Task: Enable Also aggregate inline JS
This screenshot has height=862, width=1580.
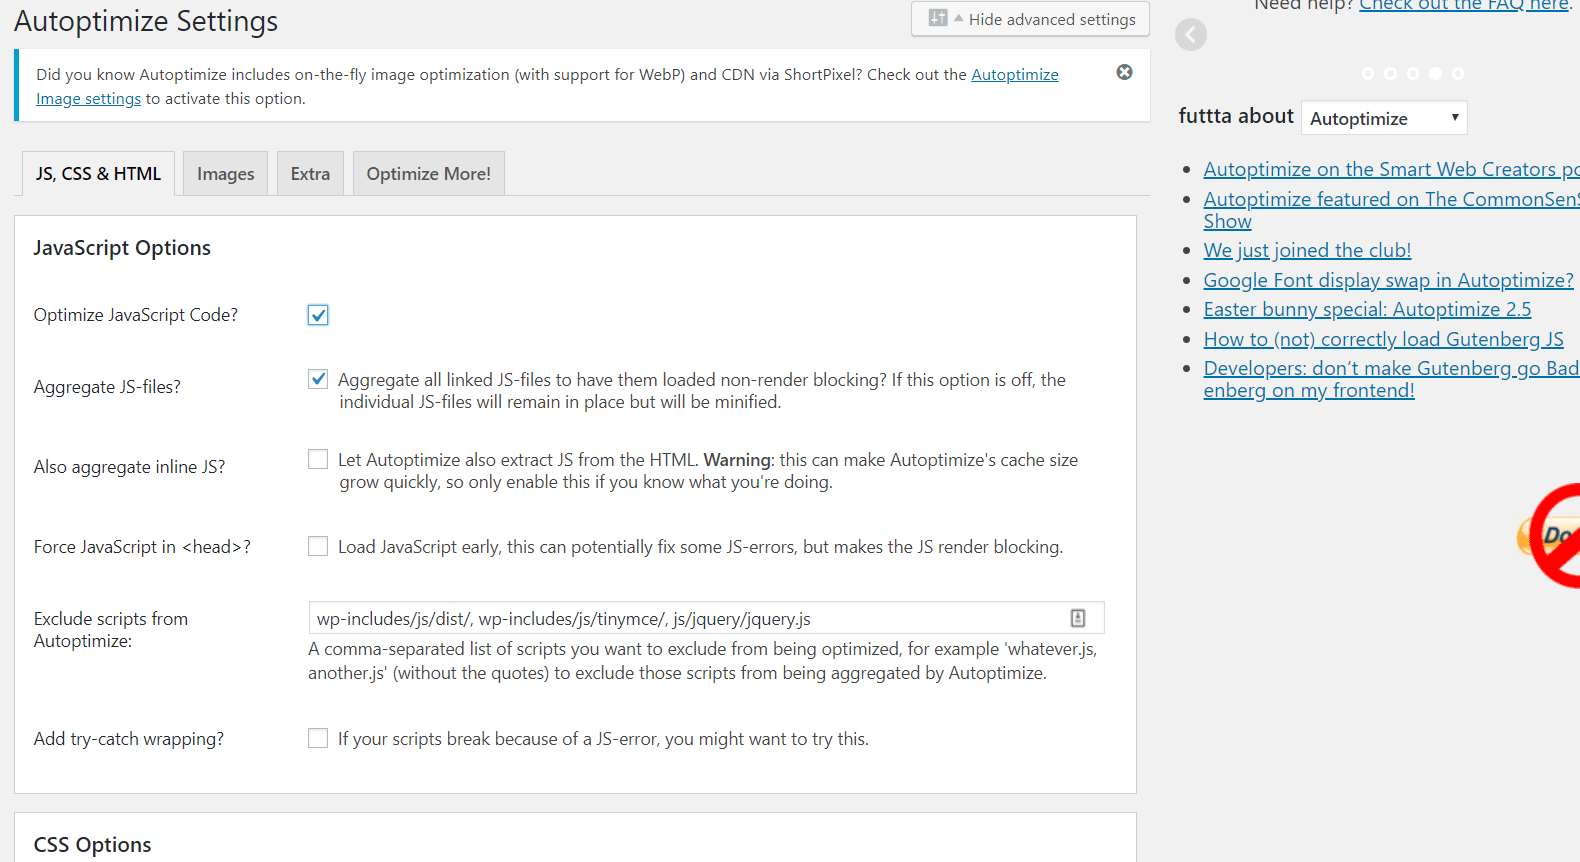Action: [x=318, y=459]
